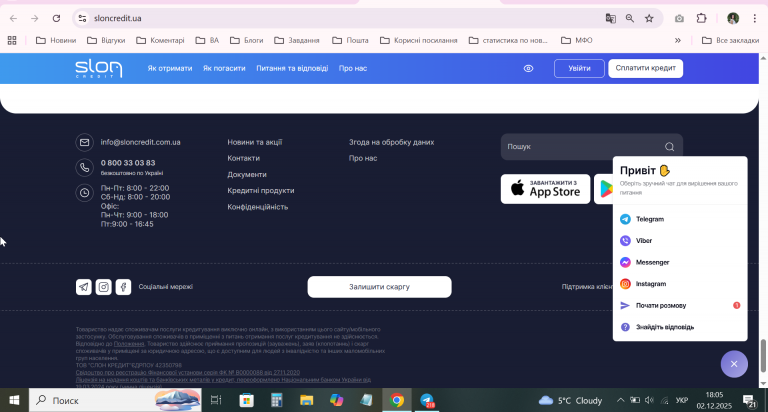
Task: Open the Конфіденційність footer link
Action: coord(258,207)
